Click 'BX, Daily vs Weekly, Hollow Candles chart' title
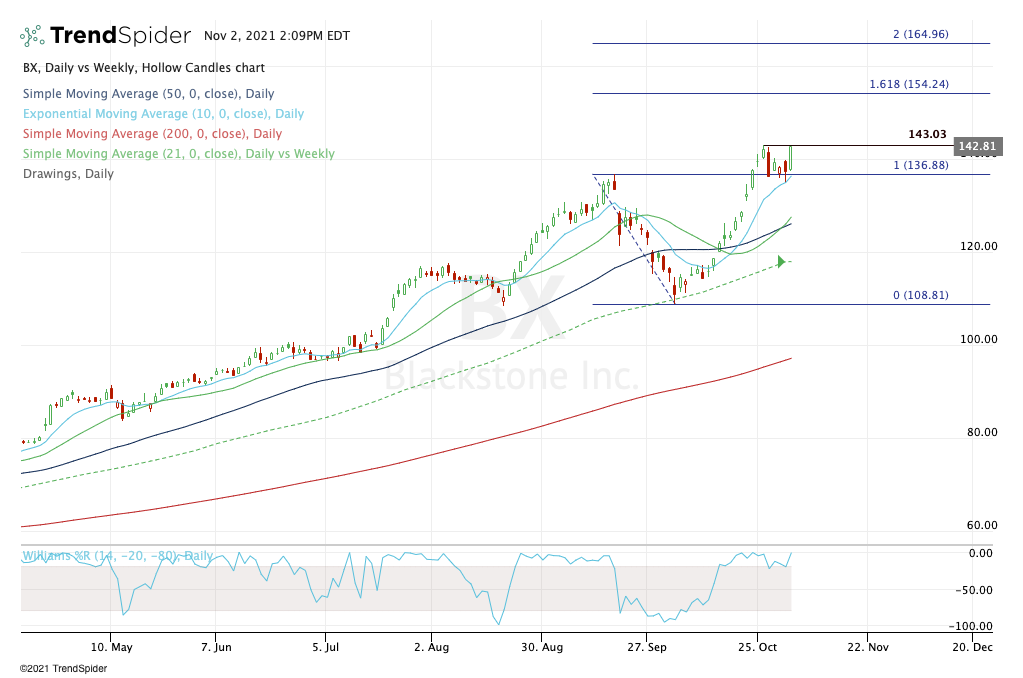Image resolution: width=1023 pixels, height=678 pixels. [144, 68]
